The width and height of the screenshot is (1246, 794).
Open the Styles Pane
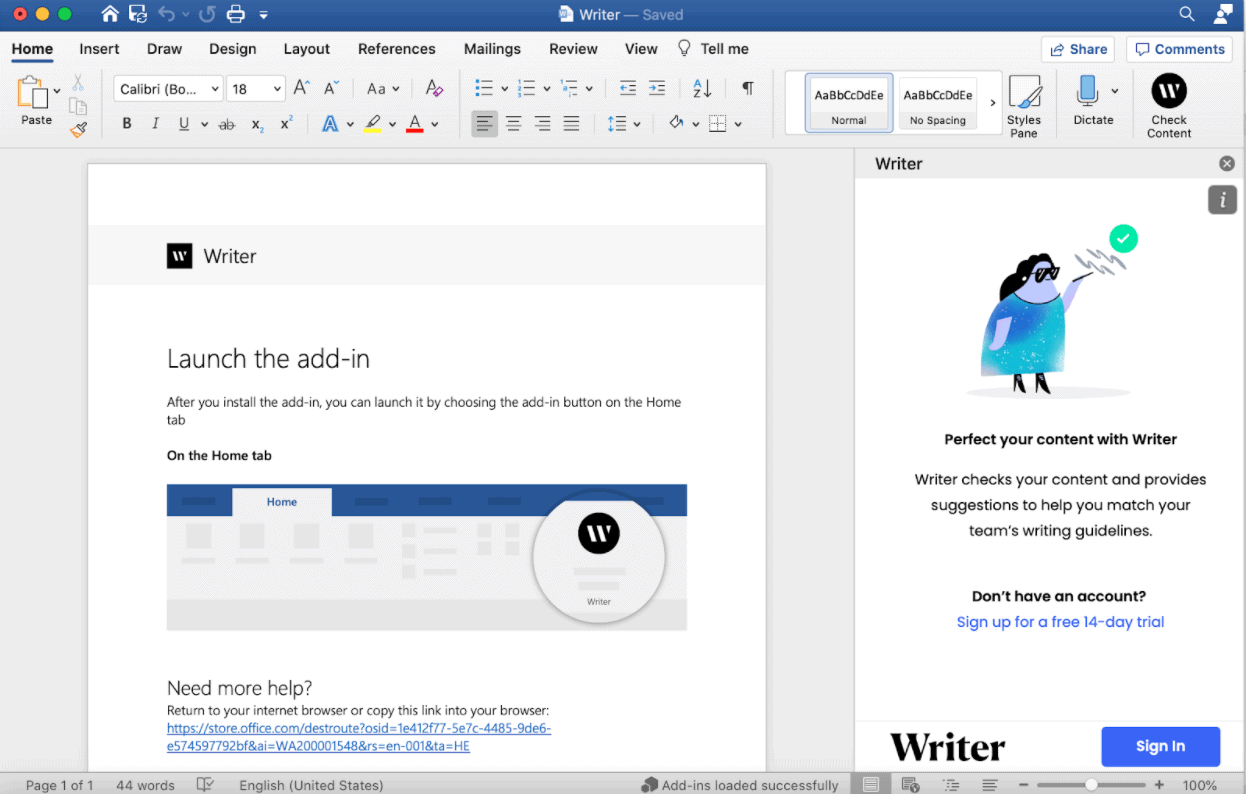point(1024,106)
